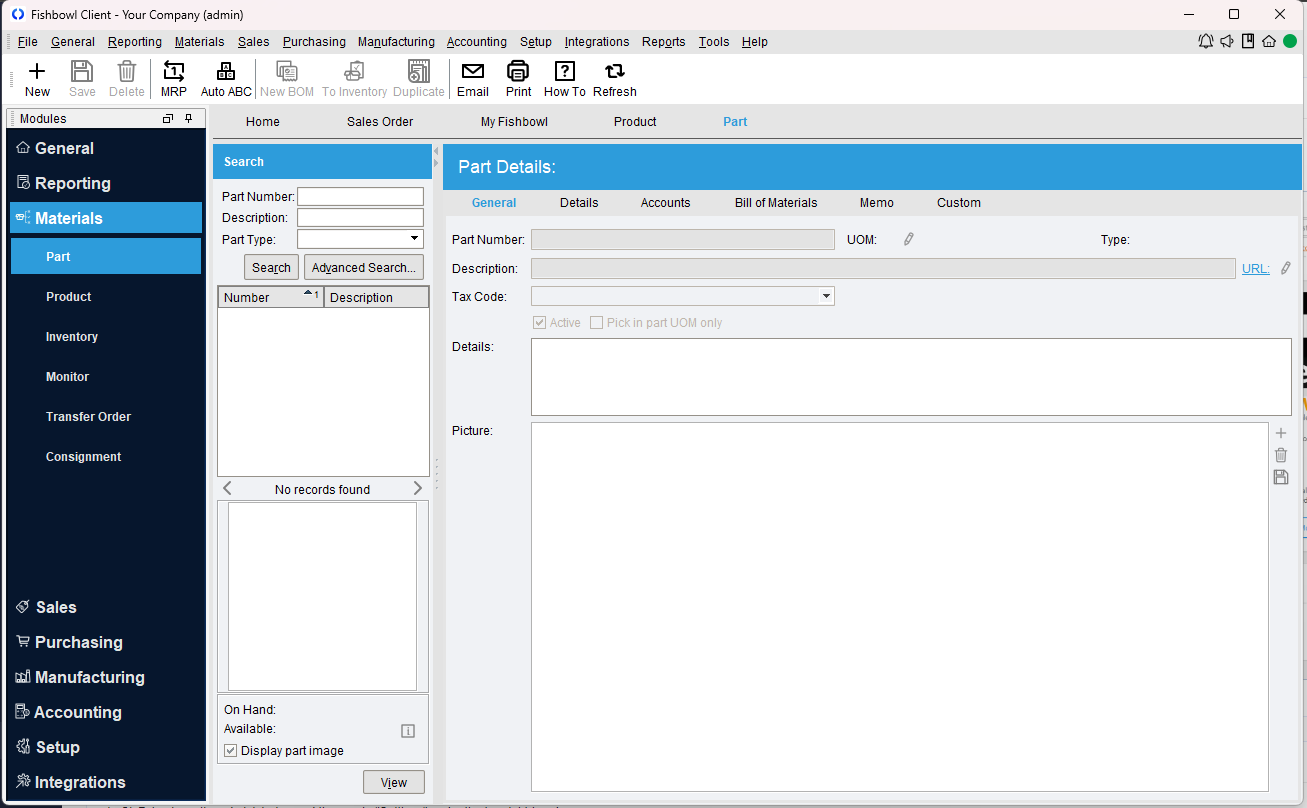Open the Auto ABC tool
This screenshot has width=1307, height=808.
[226, 79]
